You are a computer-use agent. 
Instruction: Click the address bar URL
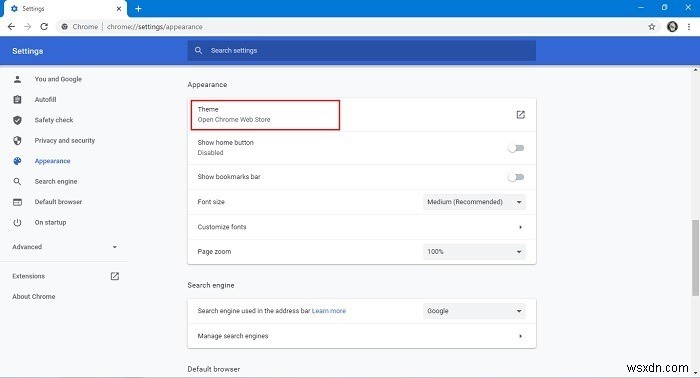pos(154,27)
